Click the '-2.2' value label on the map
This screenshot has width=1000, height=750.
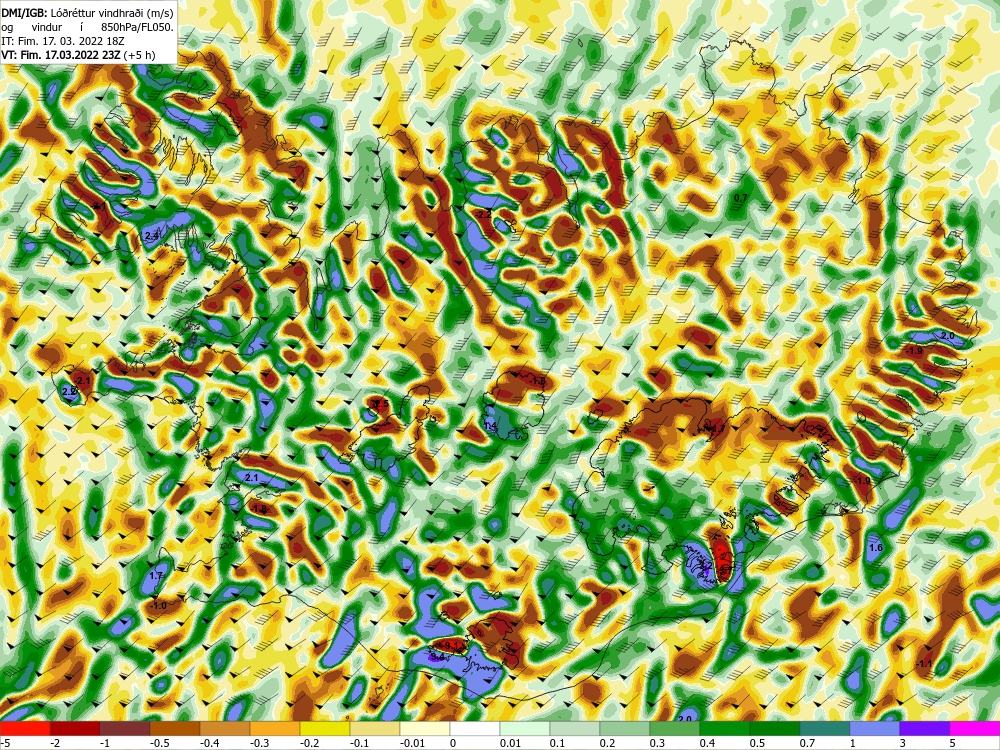click(x=483, y=215)
